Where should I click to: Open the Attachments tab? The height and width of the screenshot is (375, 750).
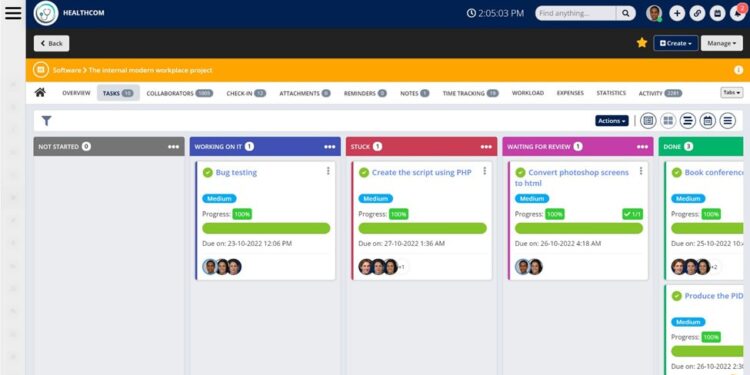point(305,93)
